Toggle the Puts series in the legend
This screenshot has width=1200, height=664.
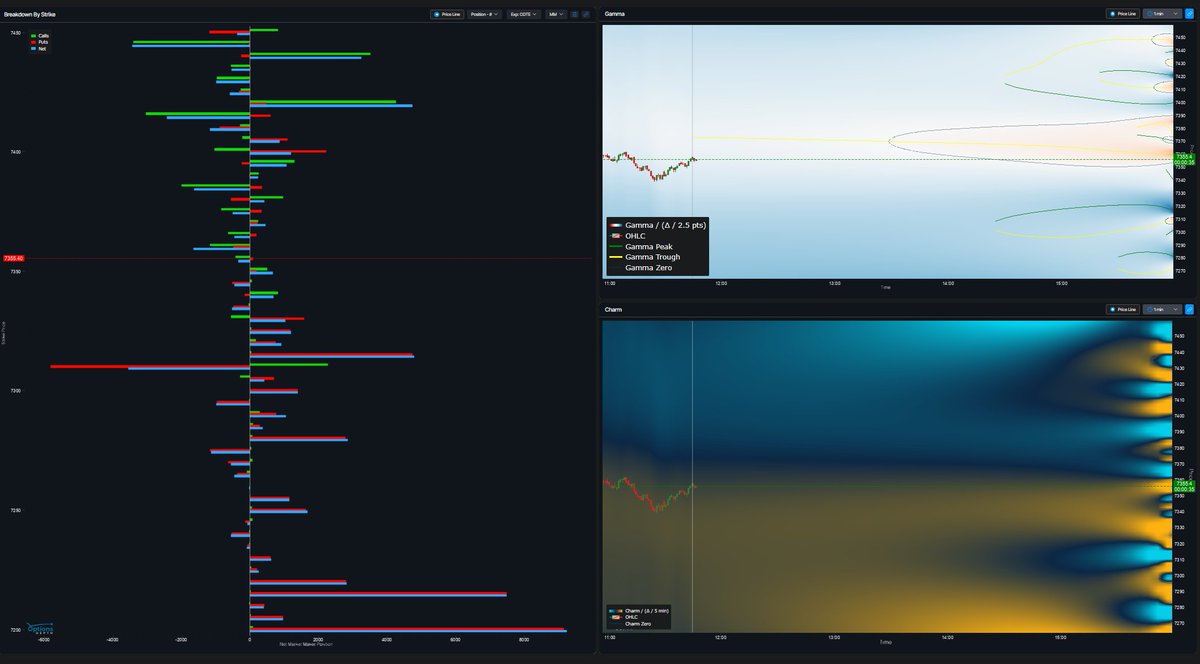40,41
